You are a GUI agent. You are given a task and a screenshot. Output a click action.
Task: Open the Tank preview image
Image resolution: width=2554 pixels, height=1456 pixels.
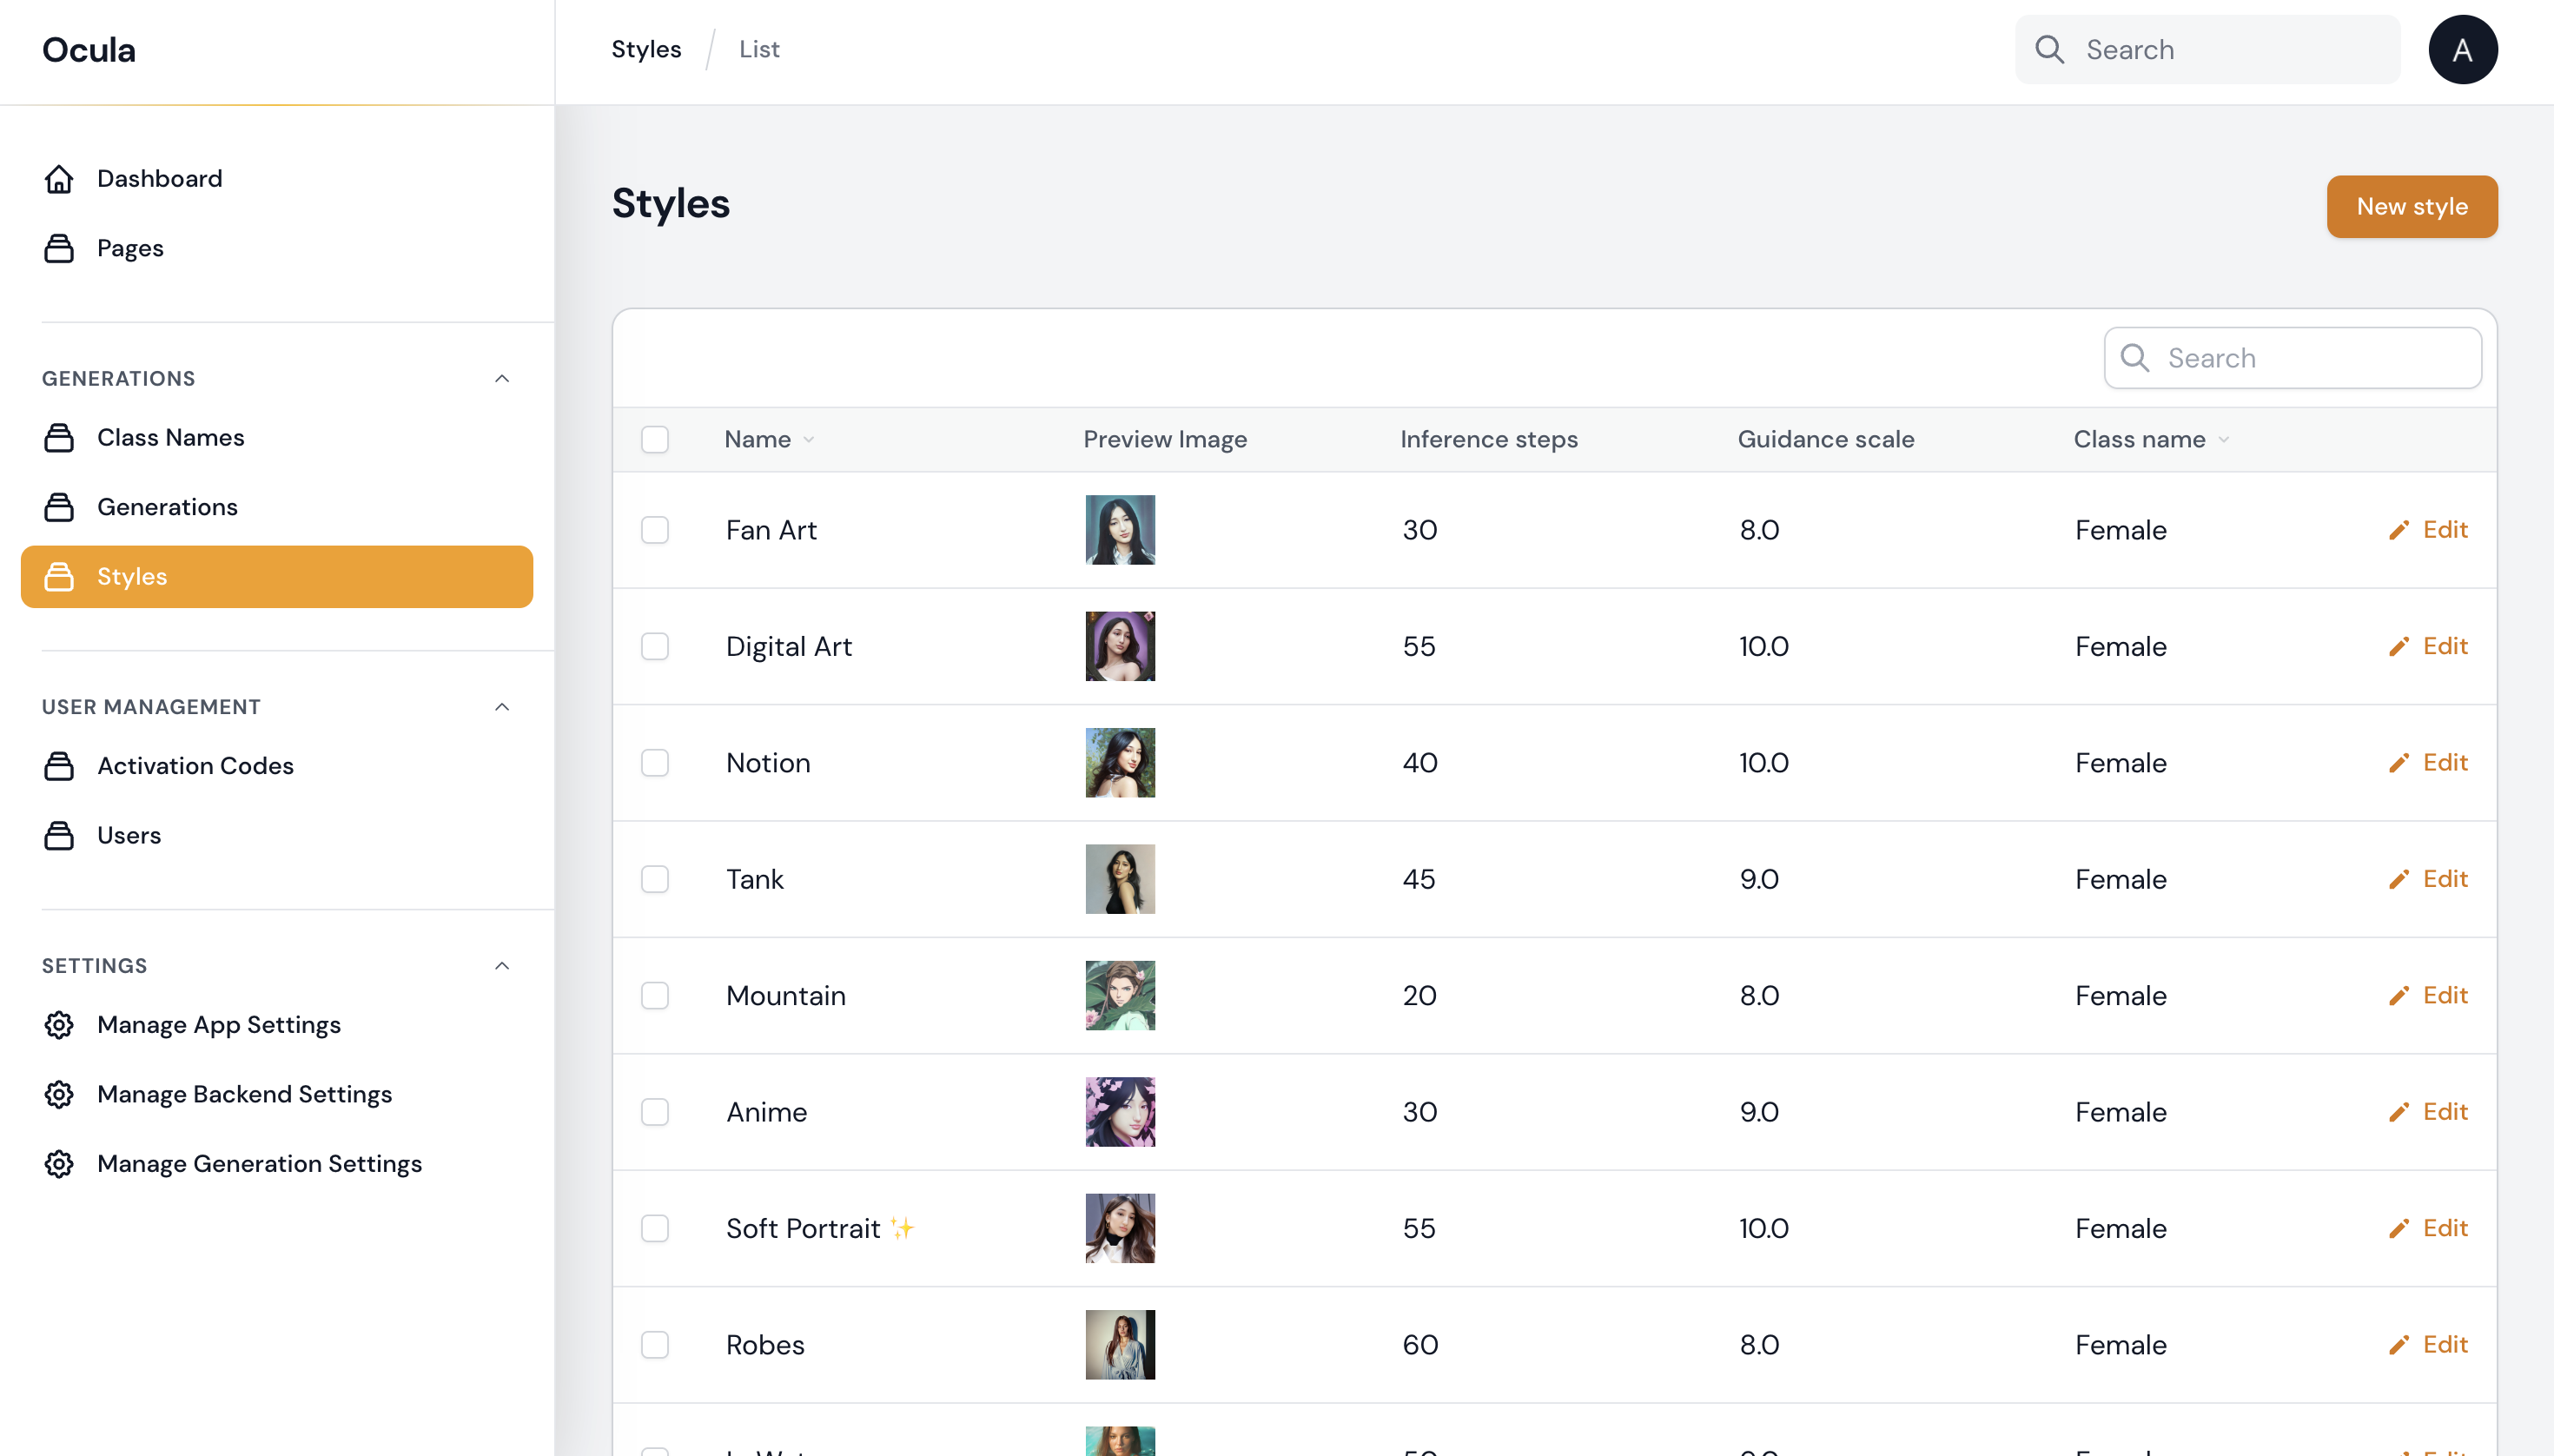(x=1120, y=879)
